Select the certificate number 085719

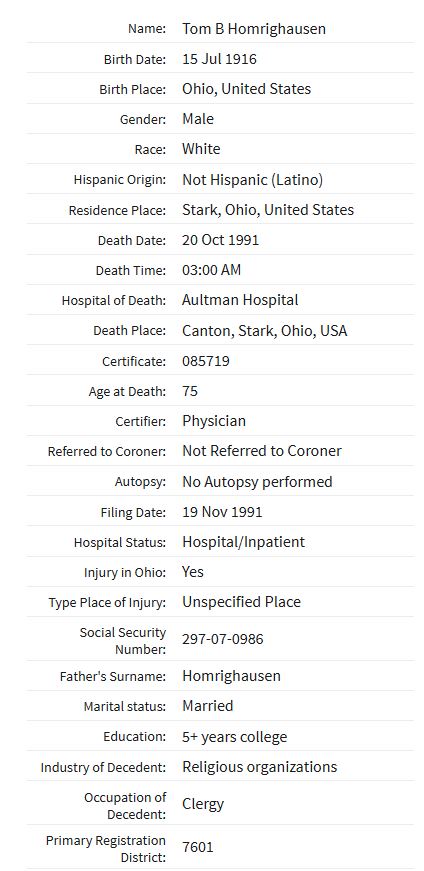[x=206, y=361]
